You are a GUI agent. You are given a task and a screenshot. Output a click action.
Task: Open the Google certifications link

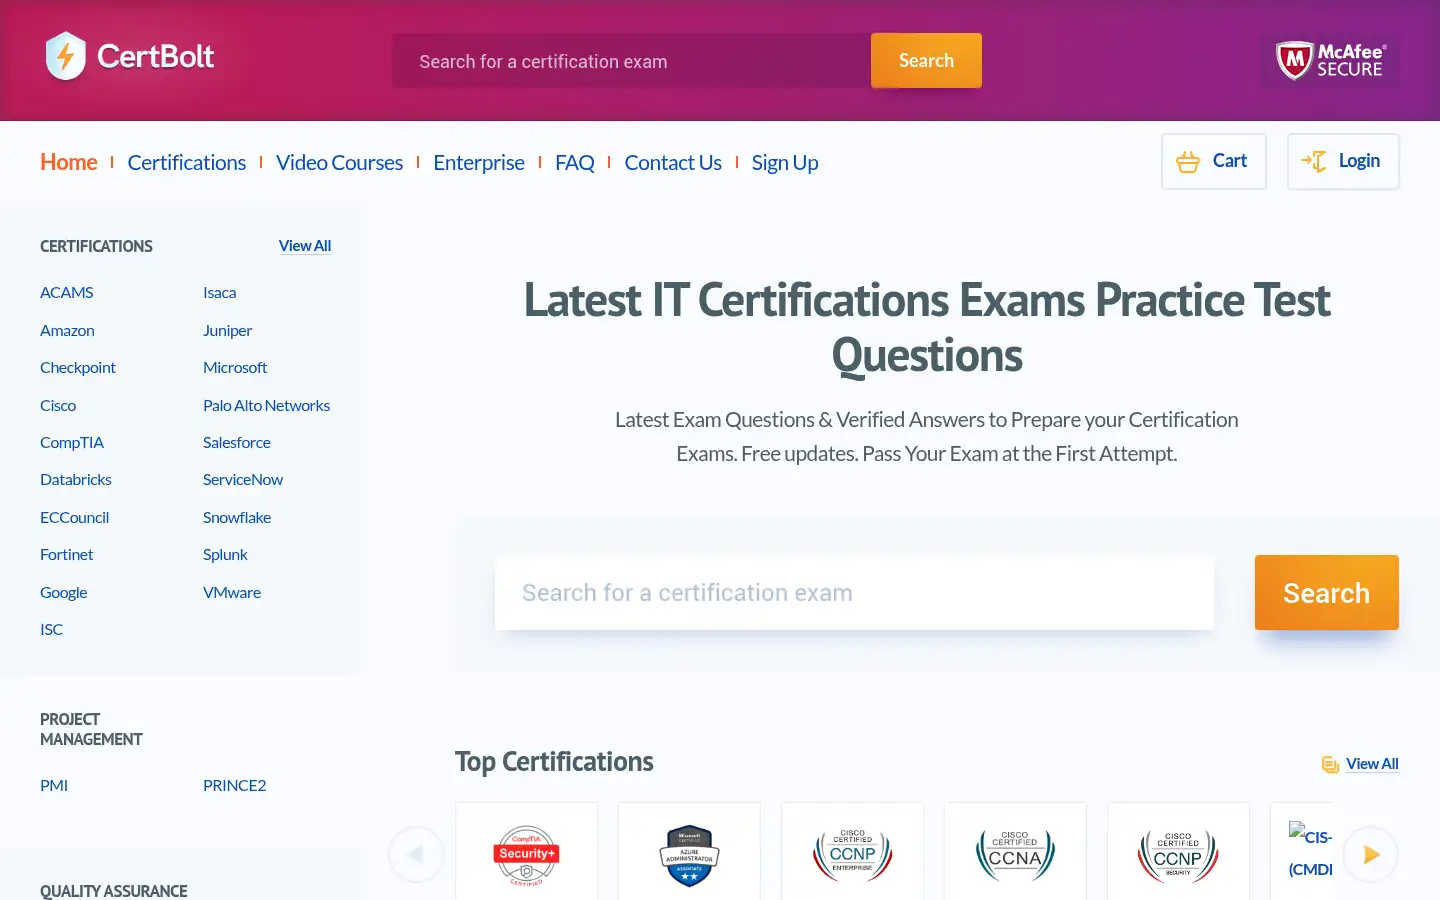tap(64, 592)
